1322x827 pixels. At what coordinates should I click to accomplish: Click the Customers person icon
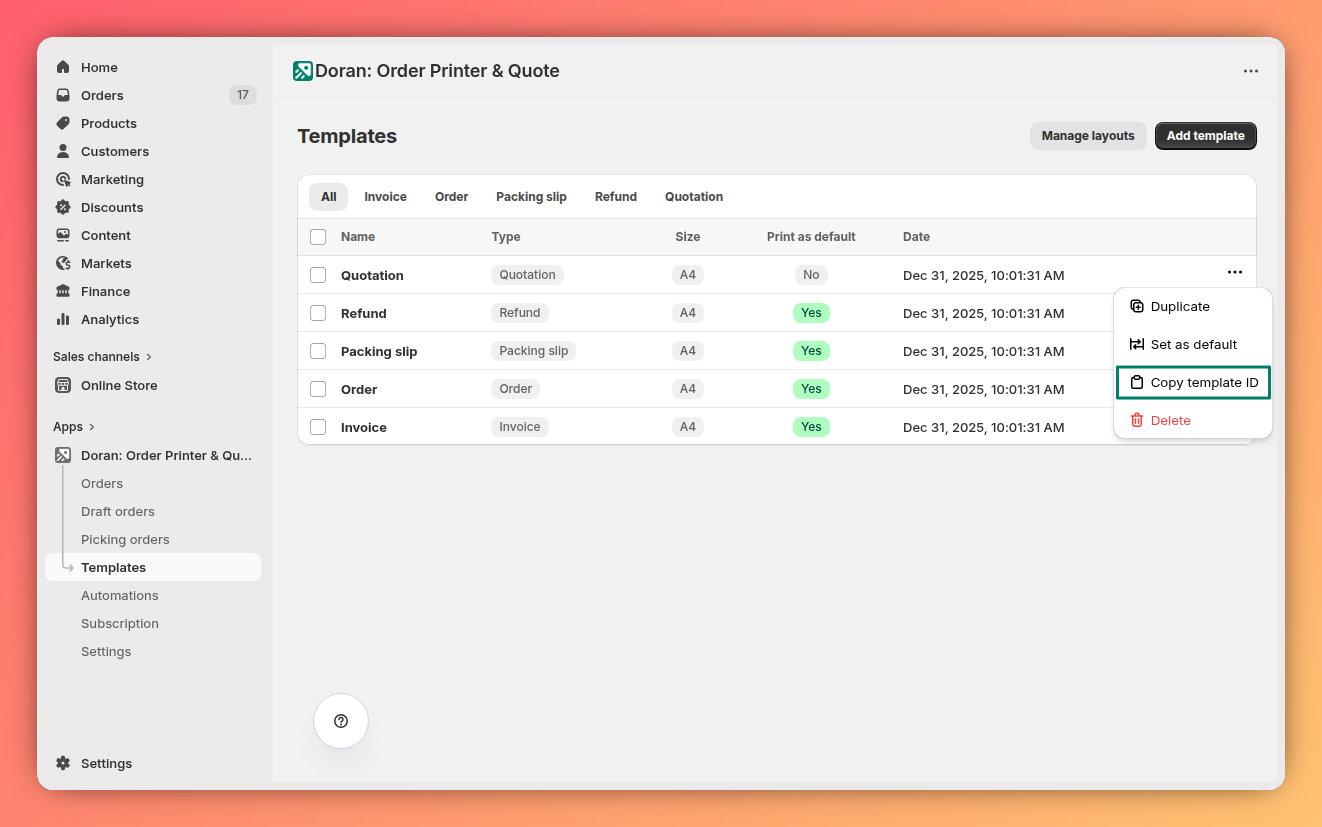[x=63, y=151]
